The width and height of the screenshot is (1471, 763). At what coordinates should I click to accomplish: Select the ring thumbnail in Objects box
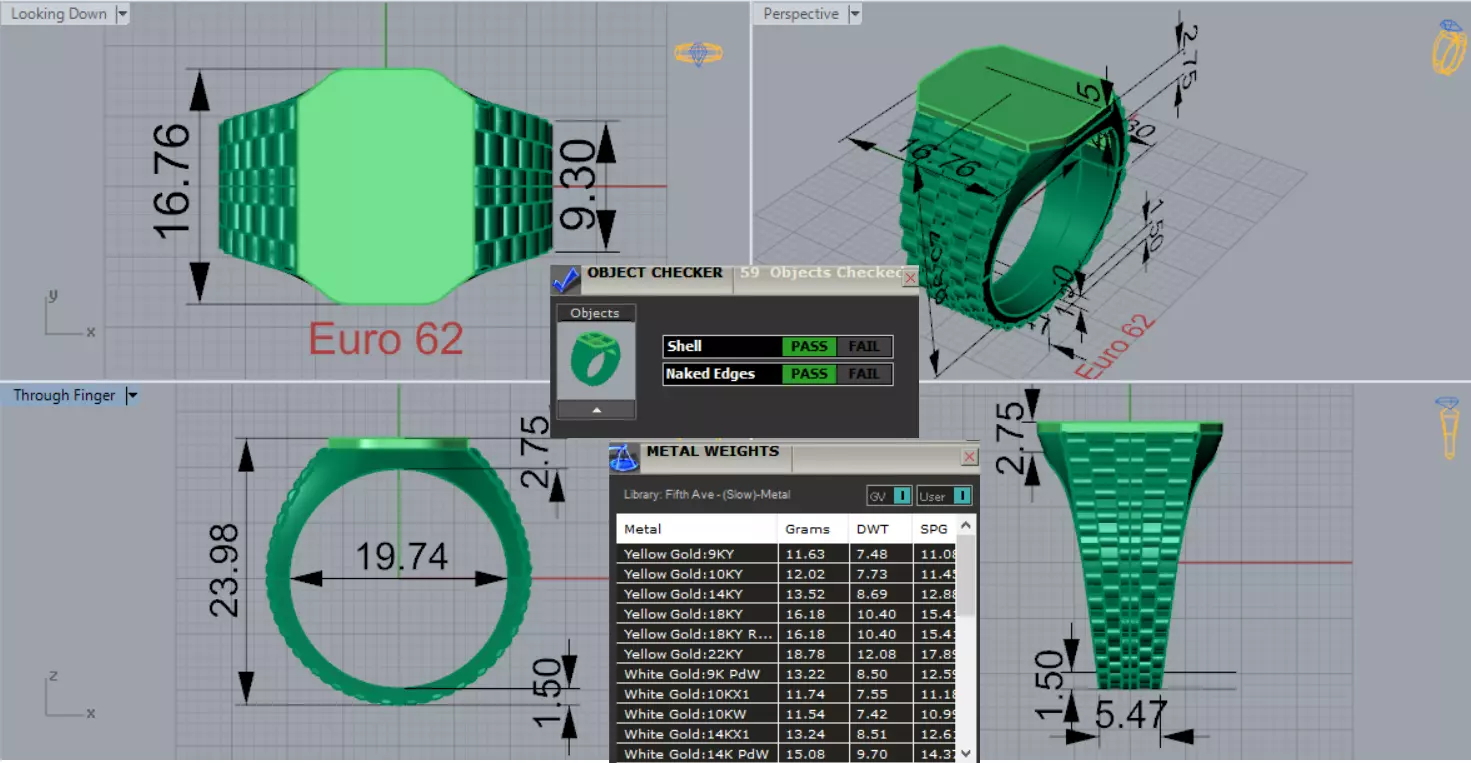pos(595,360)
